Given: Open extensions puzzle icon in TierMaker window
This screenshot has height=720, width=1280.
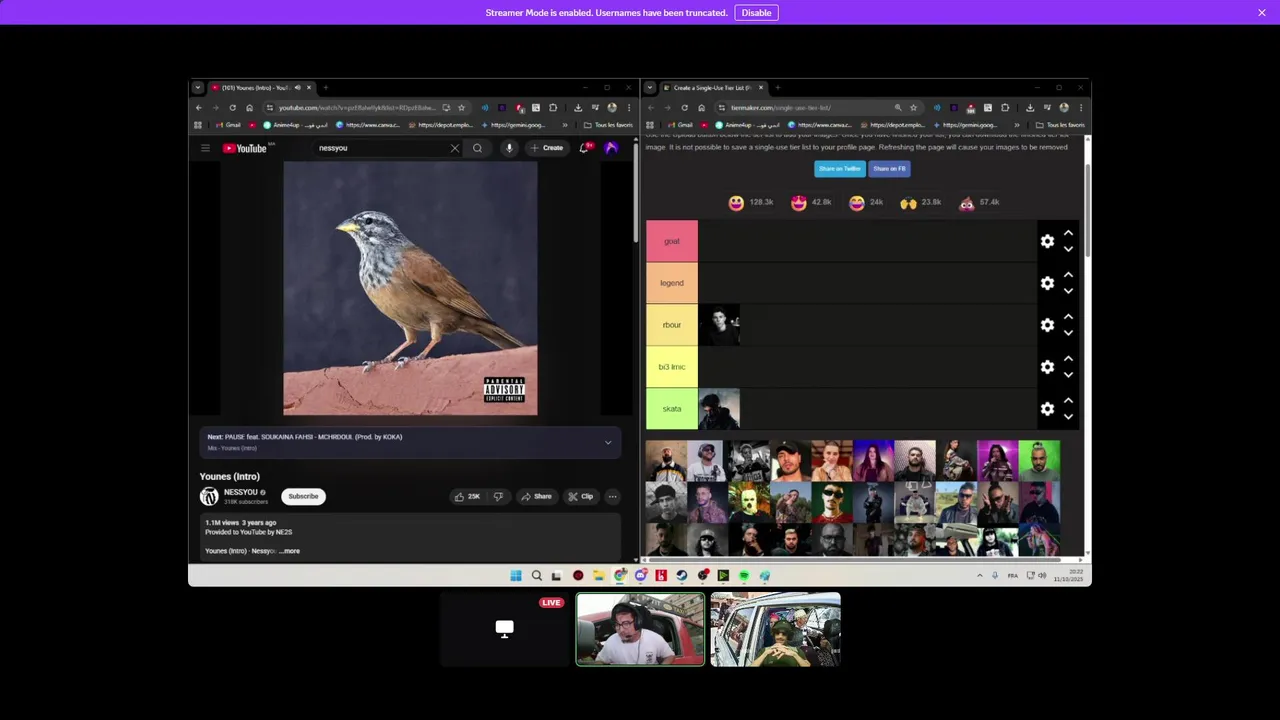Looking at the screenshot, I should click(1005, 108).
